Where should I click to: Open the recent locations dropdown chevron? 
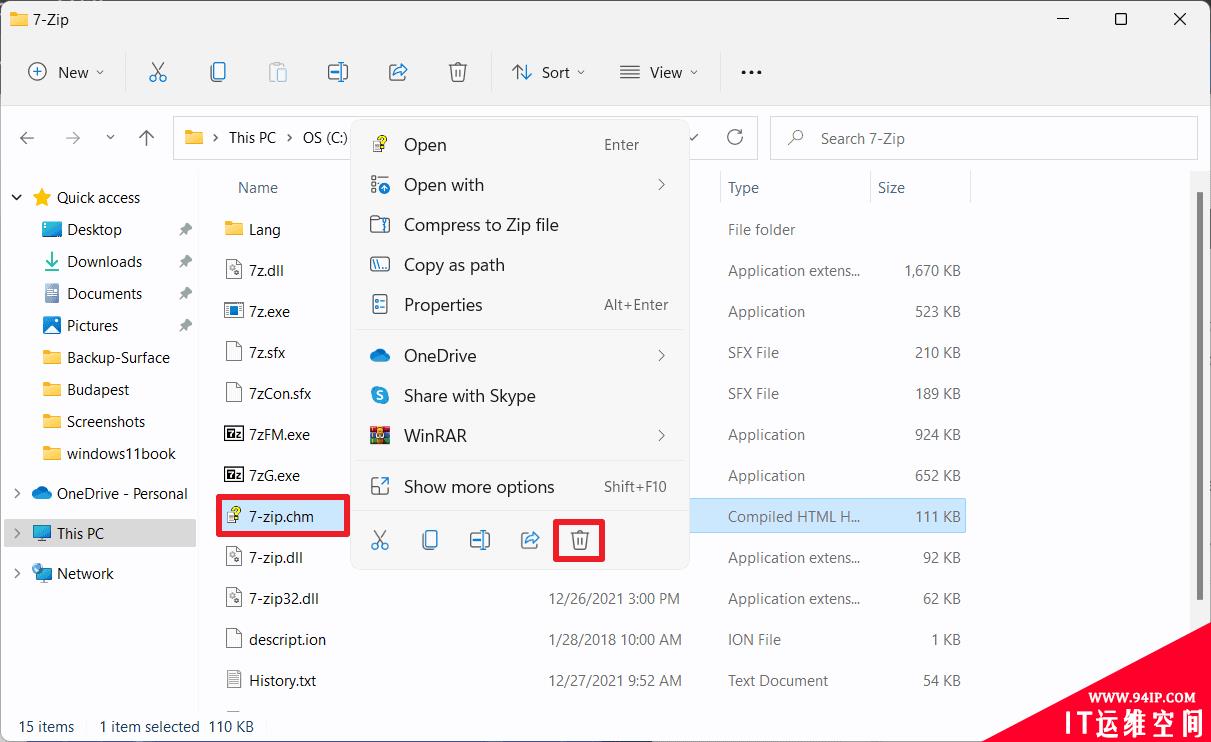pos(110,138)
